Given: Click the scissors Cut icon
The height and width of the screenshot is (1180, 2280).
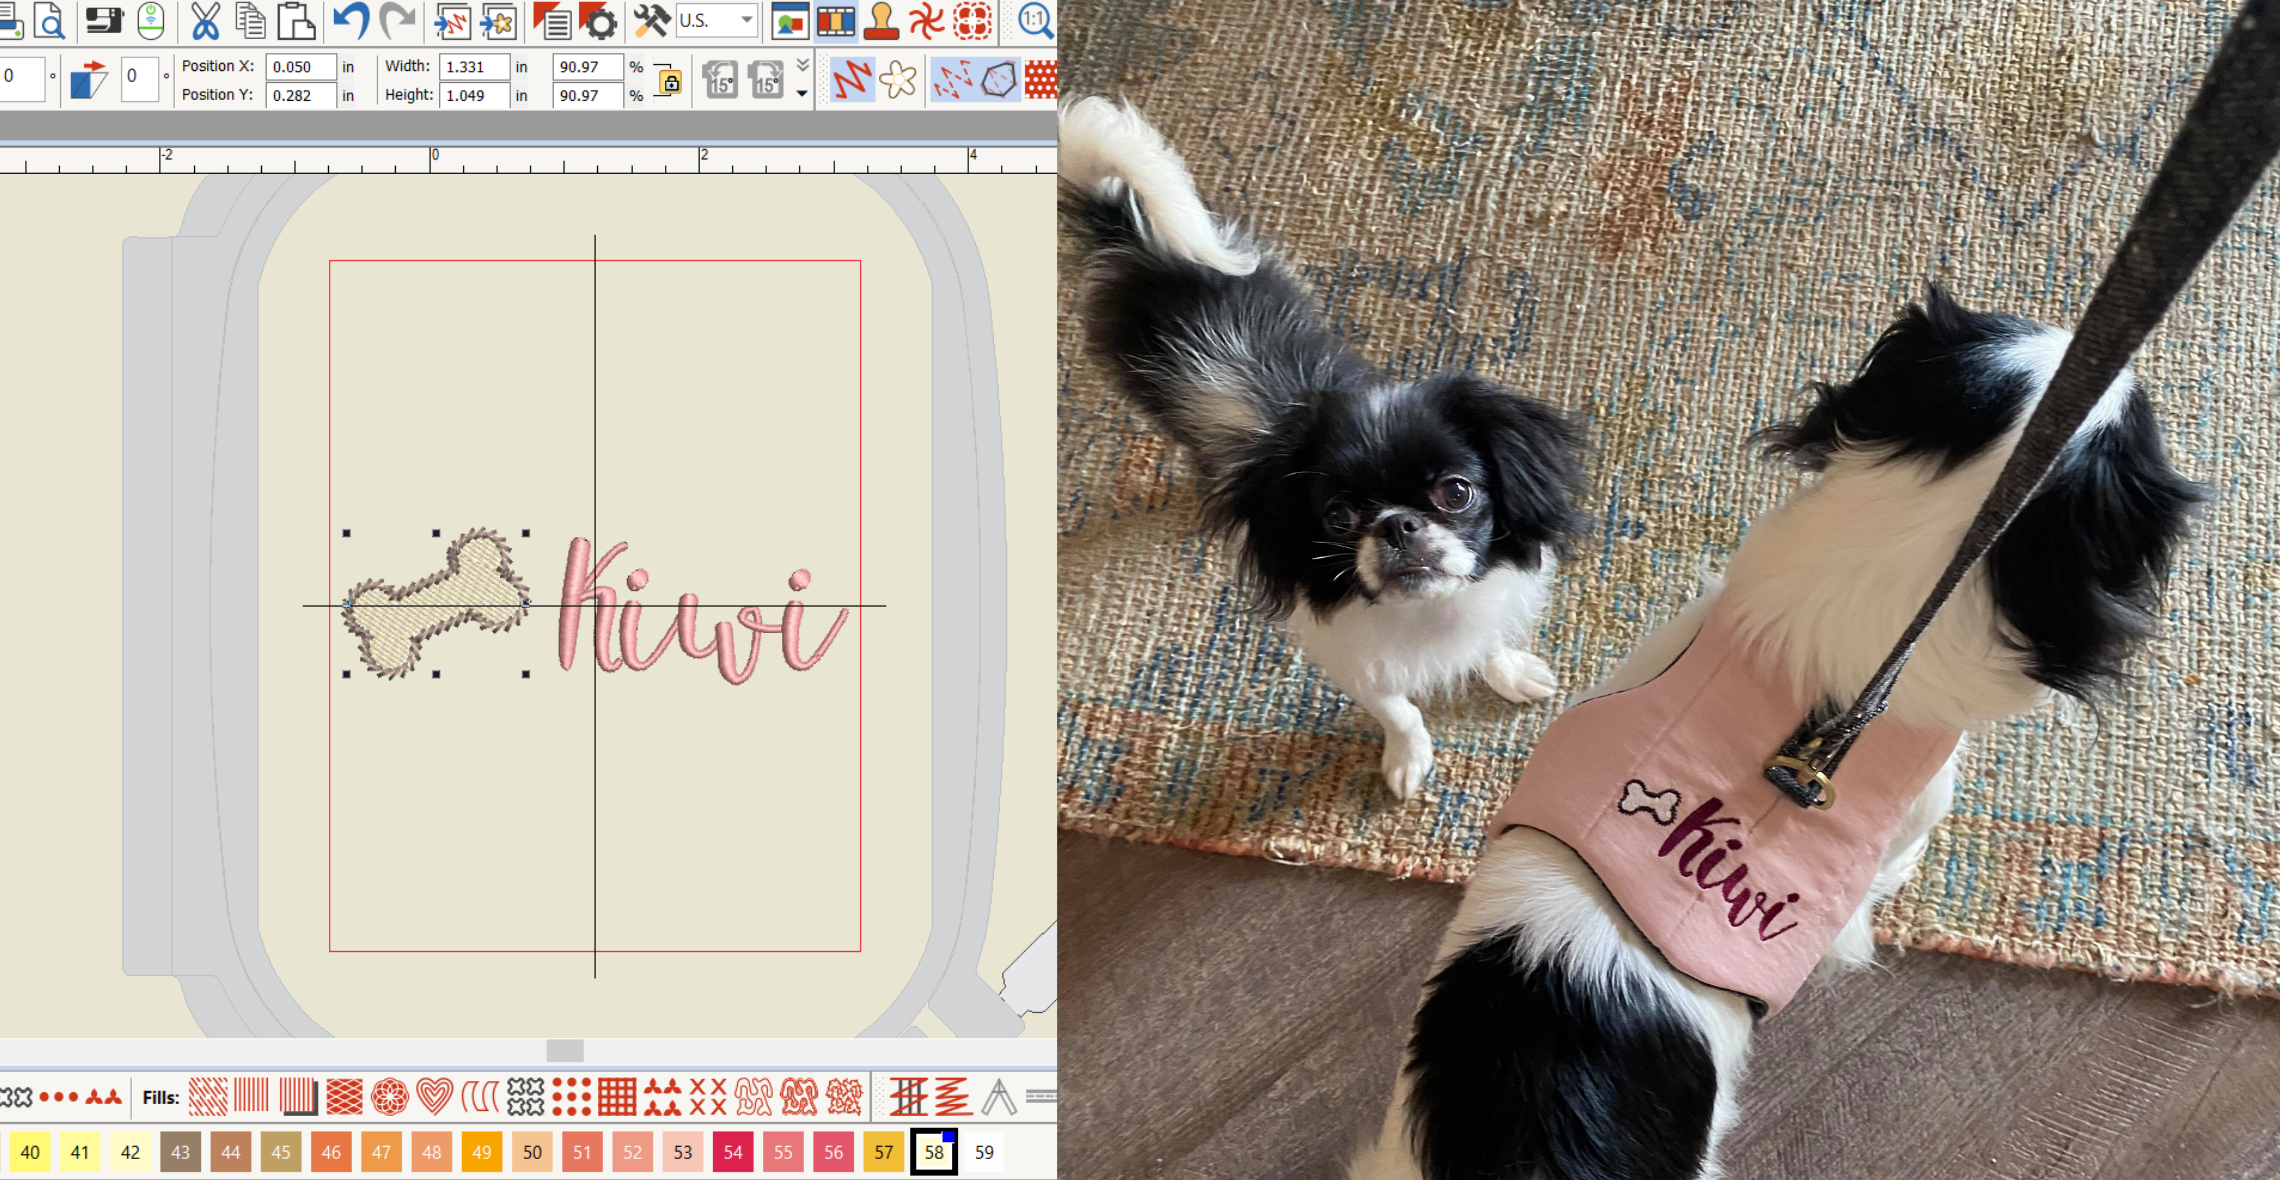Looking at the screenshot, I should tap(205, 21).
